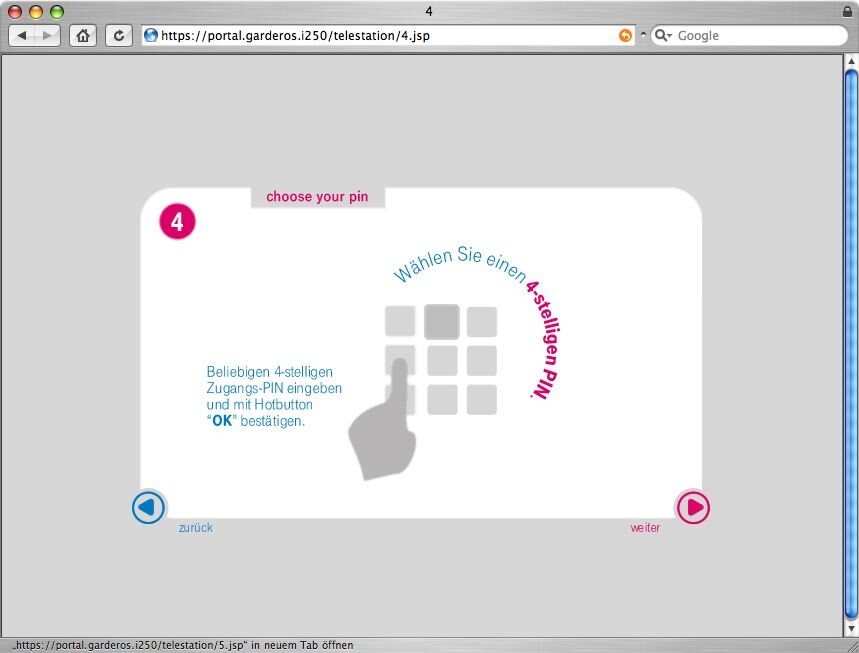
Task: Click the top-left keypad key
Action: click(400, 321)
